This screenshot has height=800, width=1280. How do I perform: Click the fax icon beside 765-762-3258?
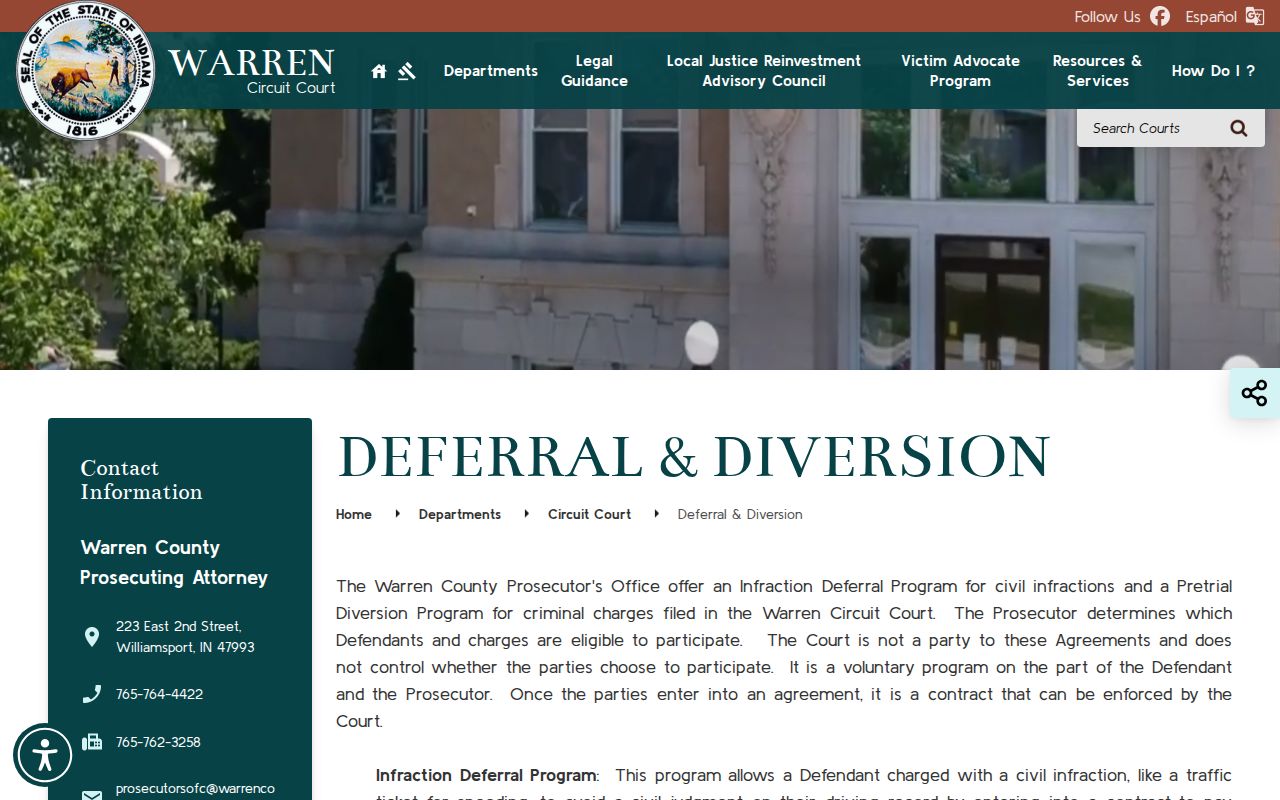pos(92,742)
